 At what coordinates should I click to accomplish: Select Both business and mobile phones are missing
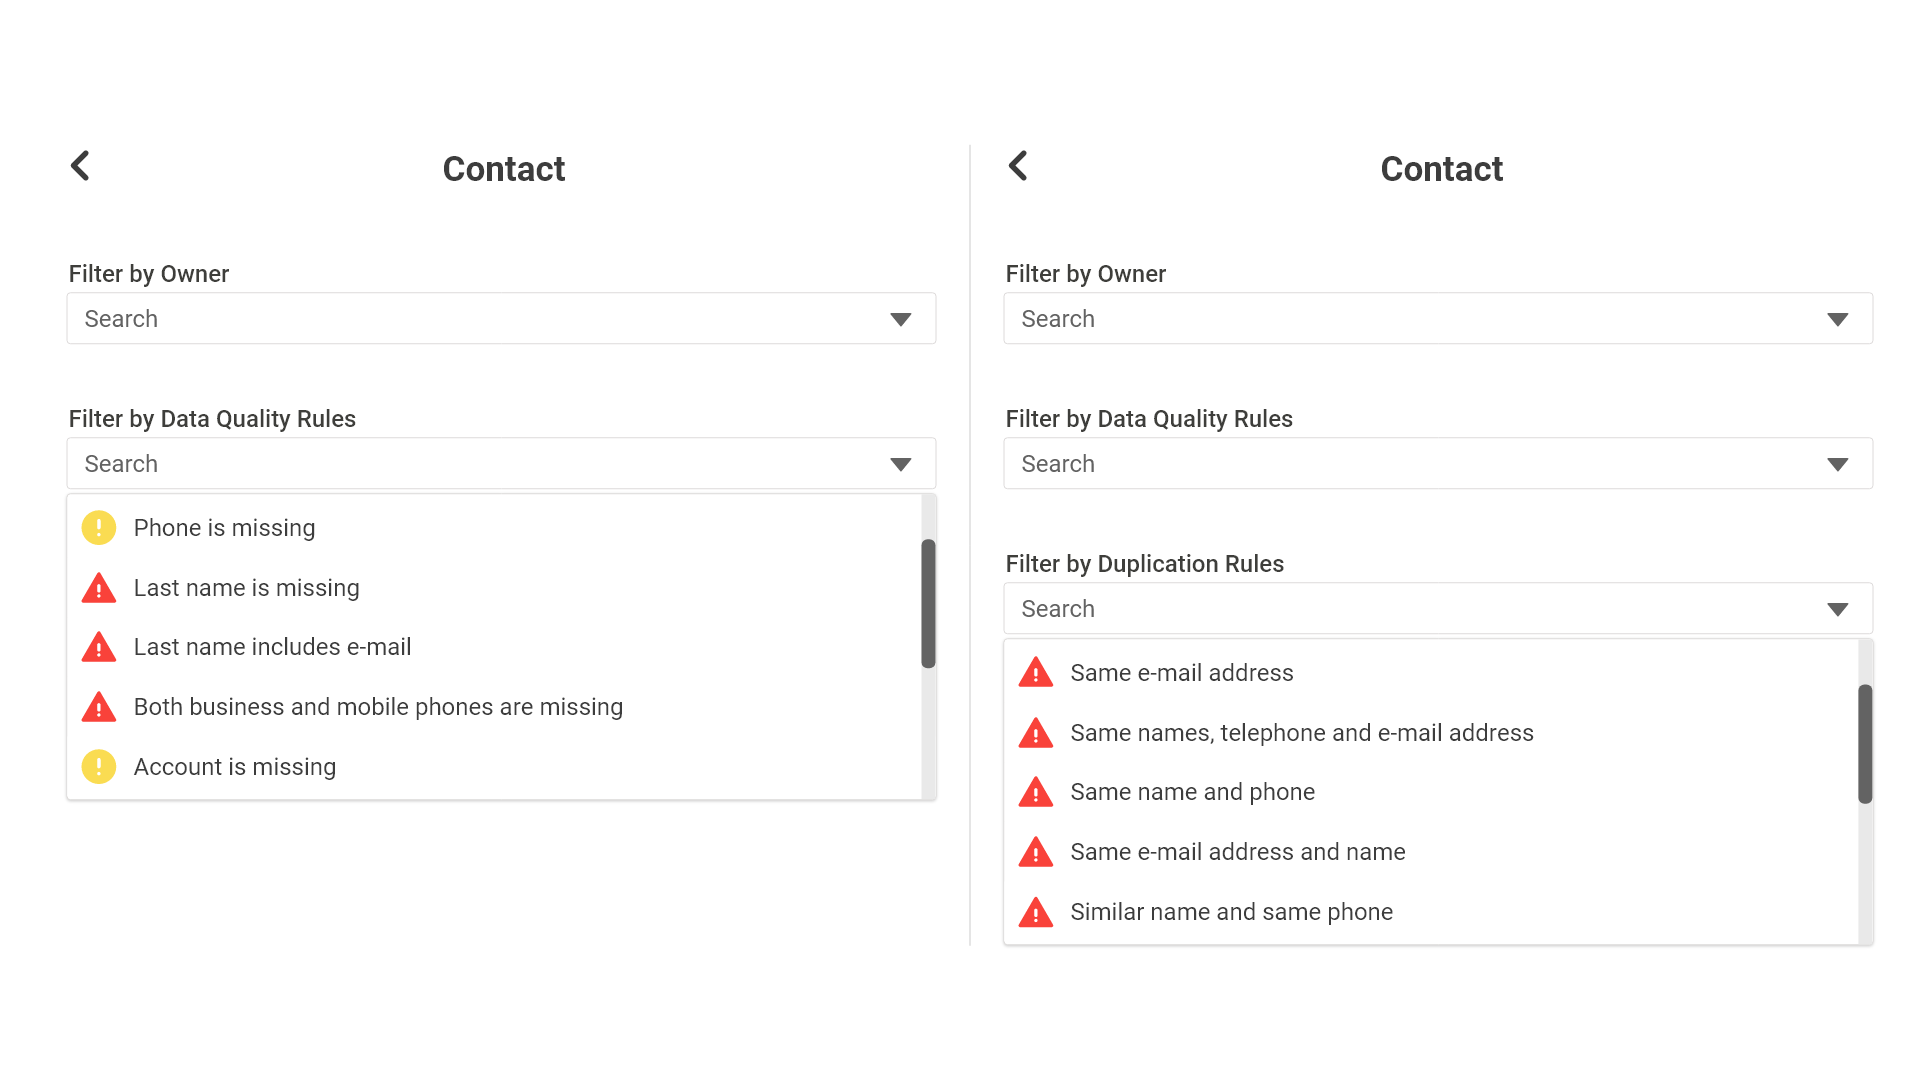click(x=378, y=707)
